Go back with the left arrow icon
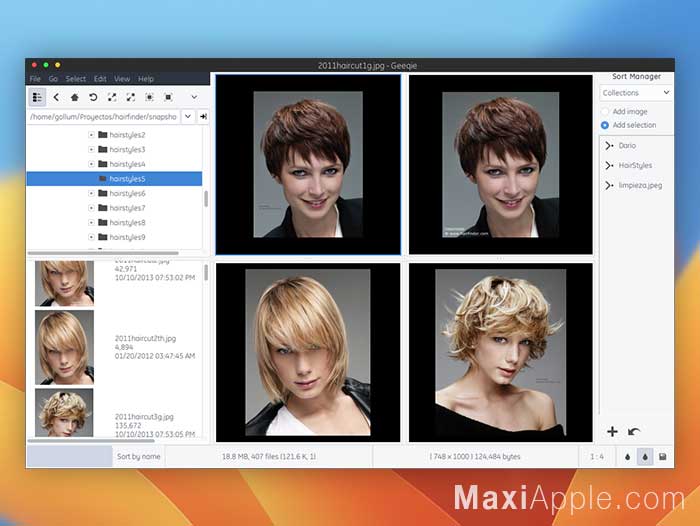Screen dimensions: 700x526 point(56,97)
